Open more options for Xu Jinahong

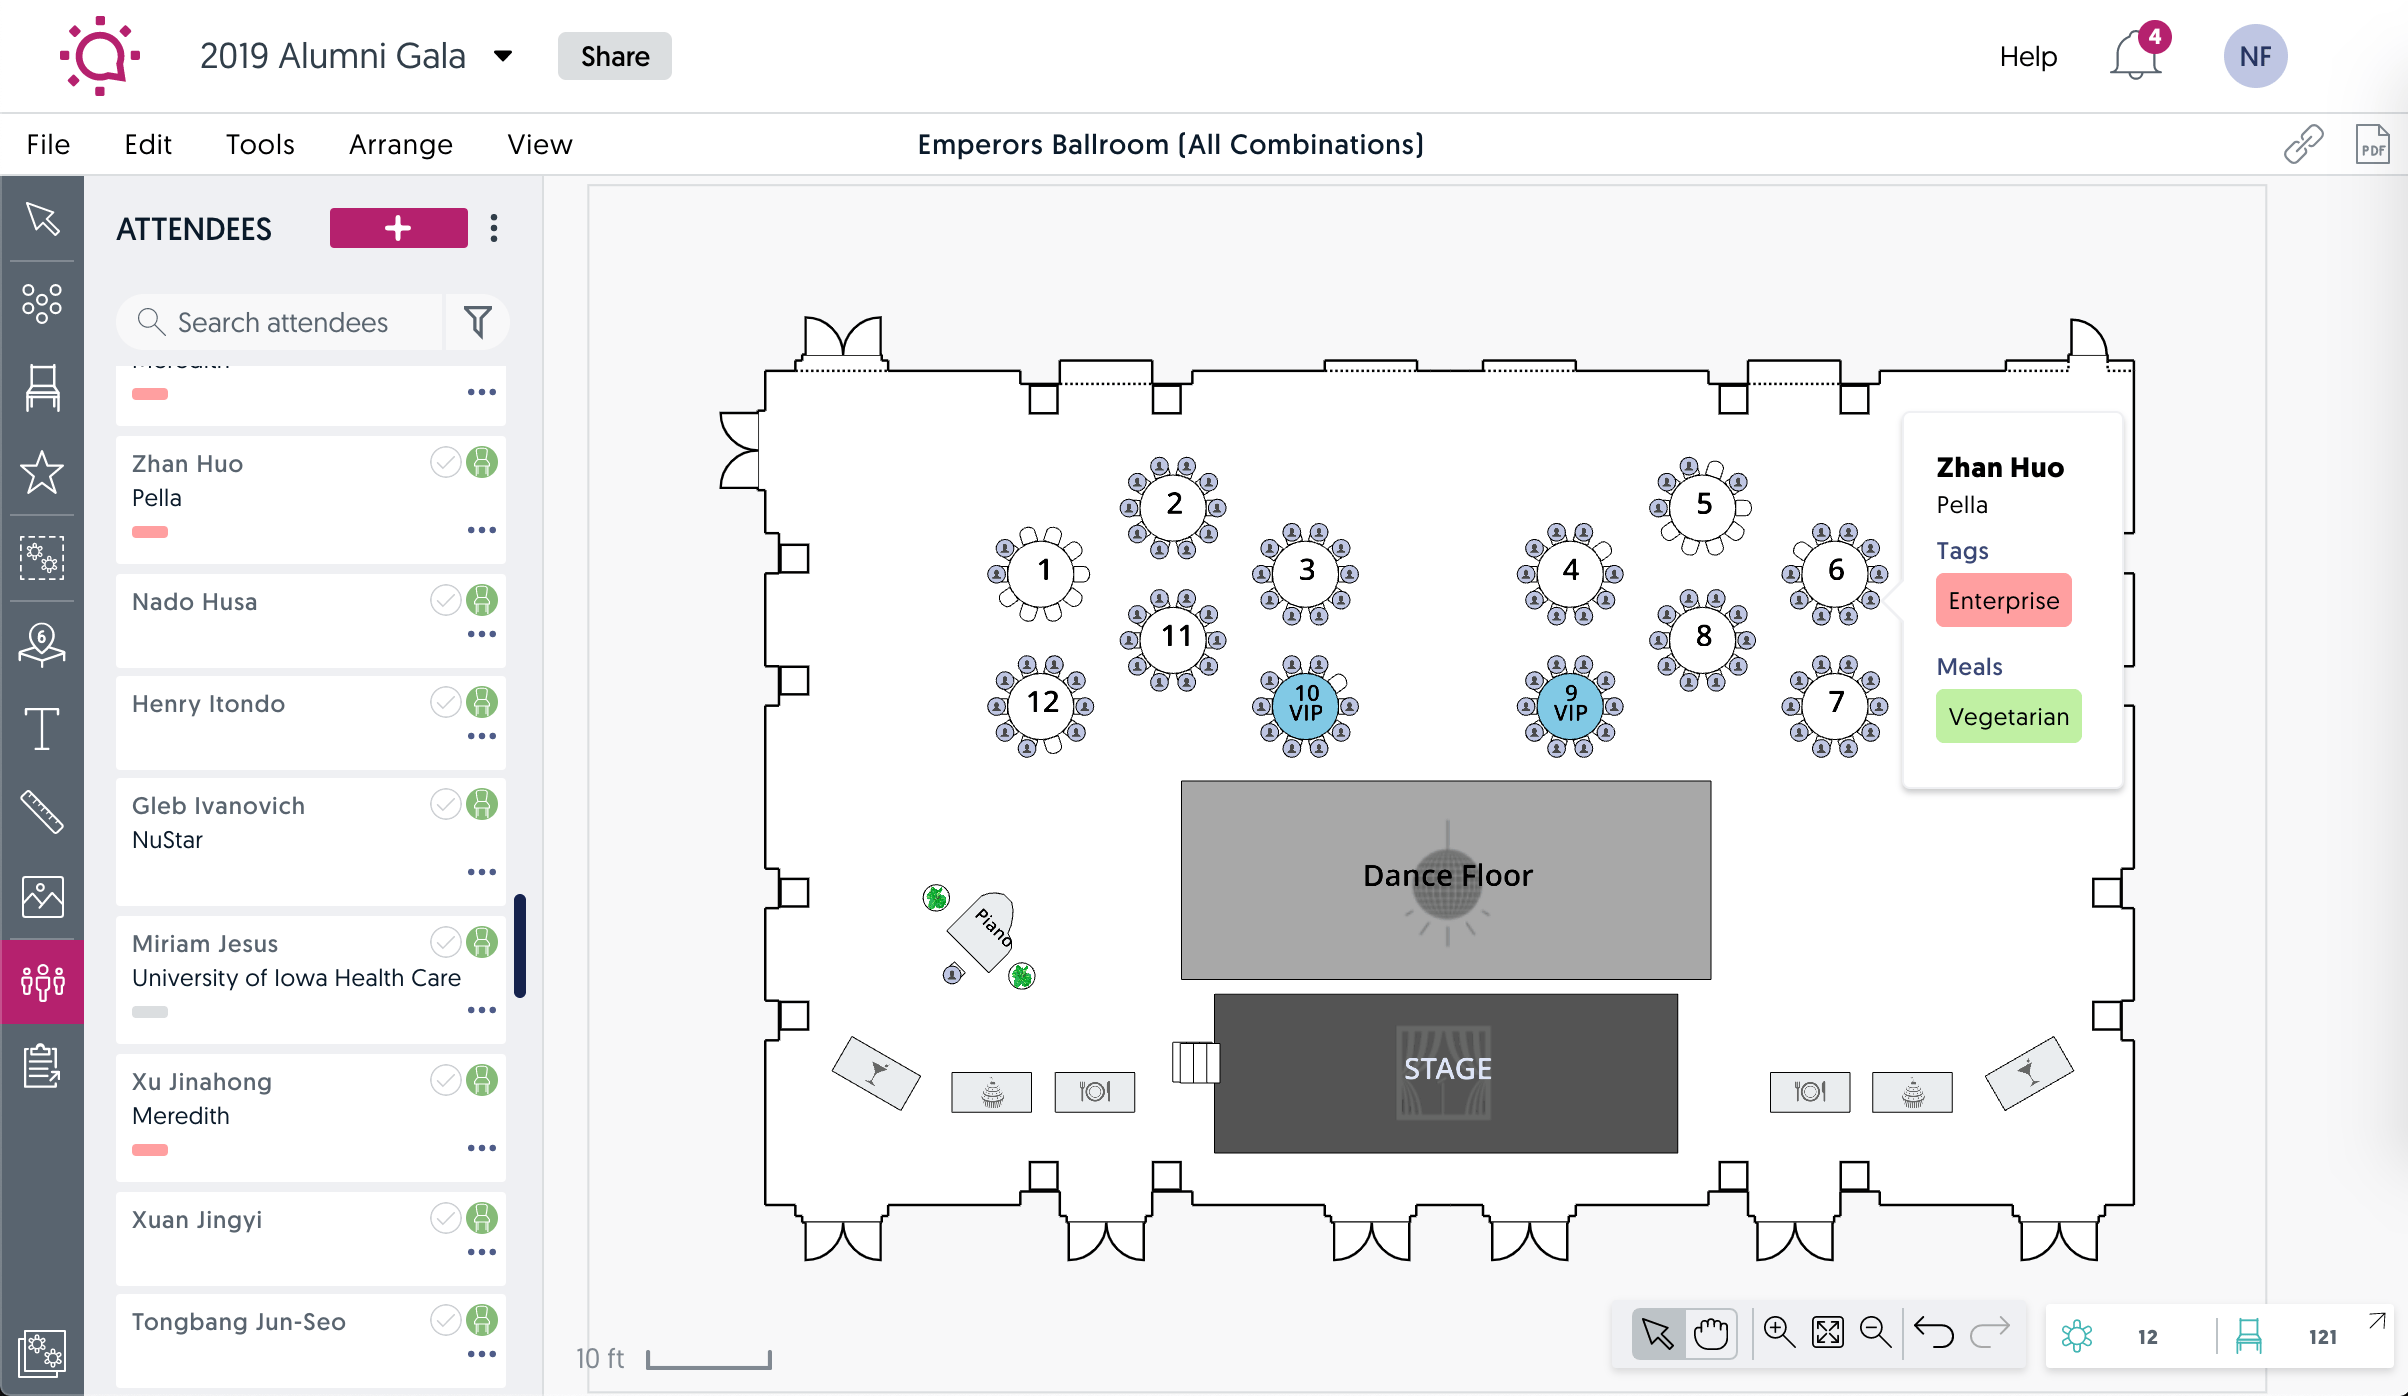tap(482, 1148)
